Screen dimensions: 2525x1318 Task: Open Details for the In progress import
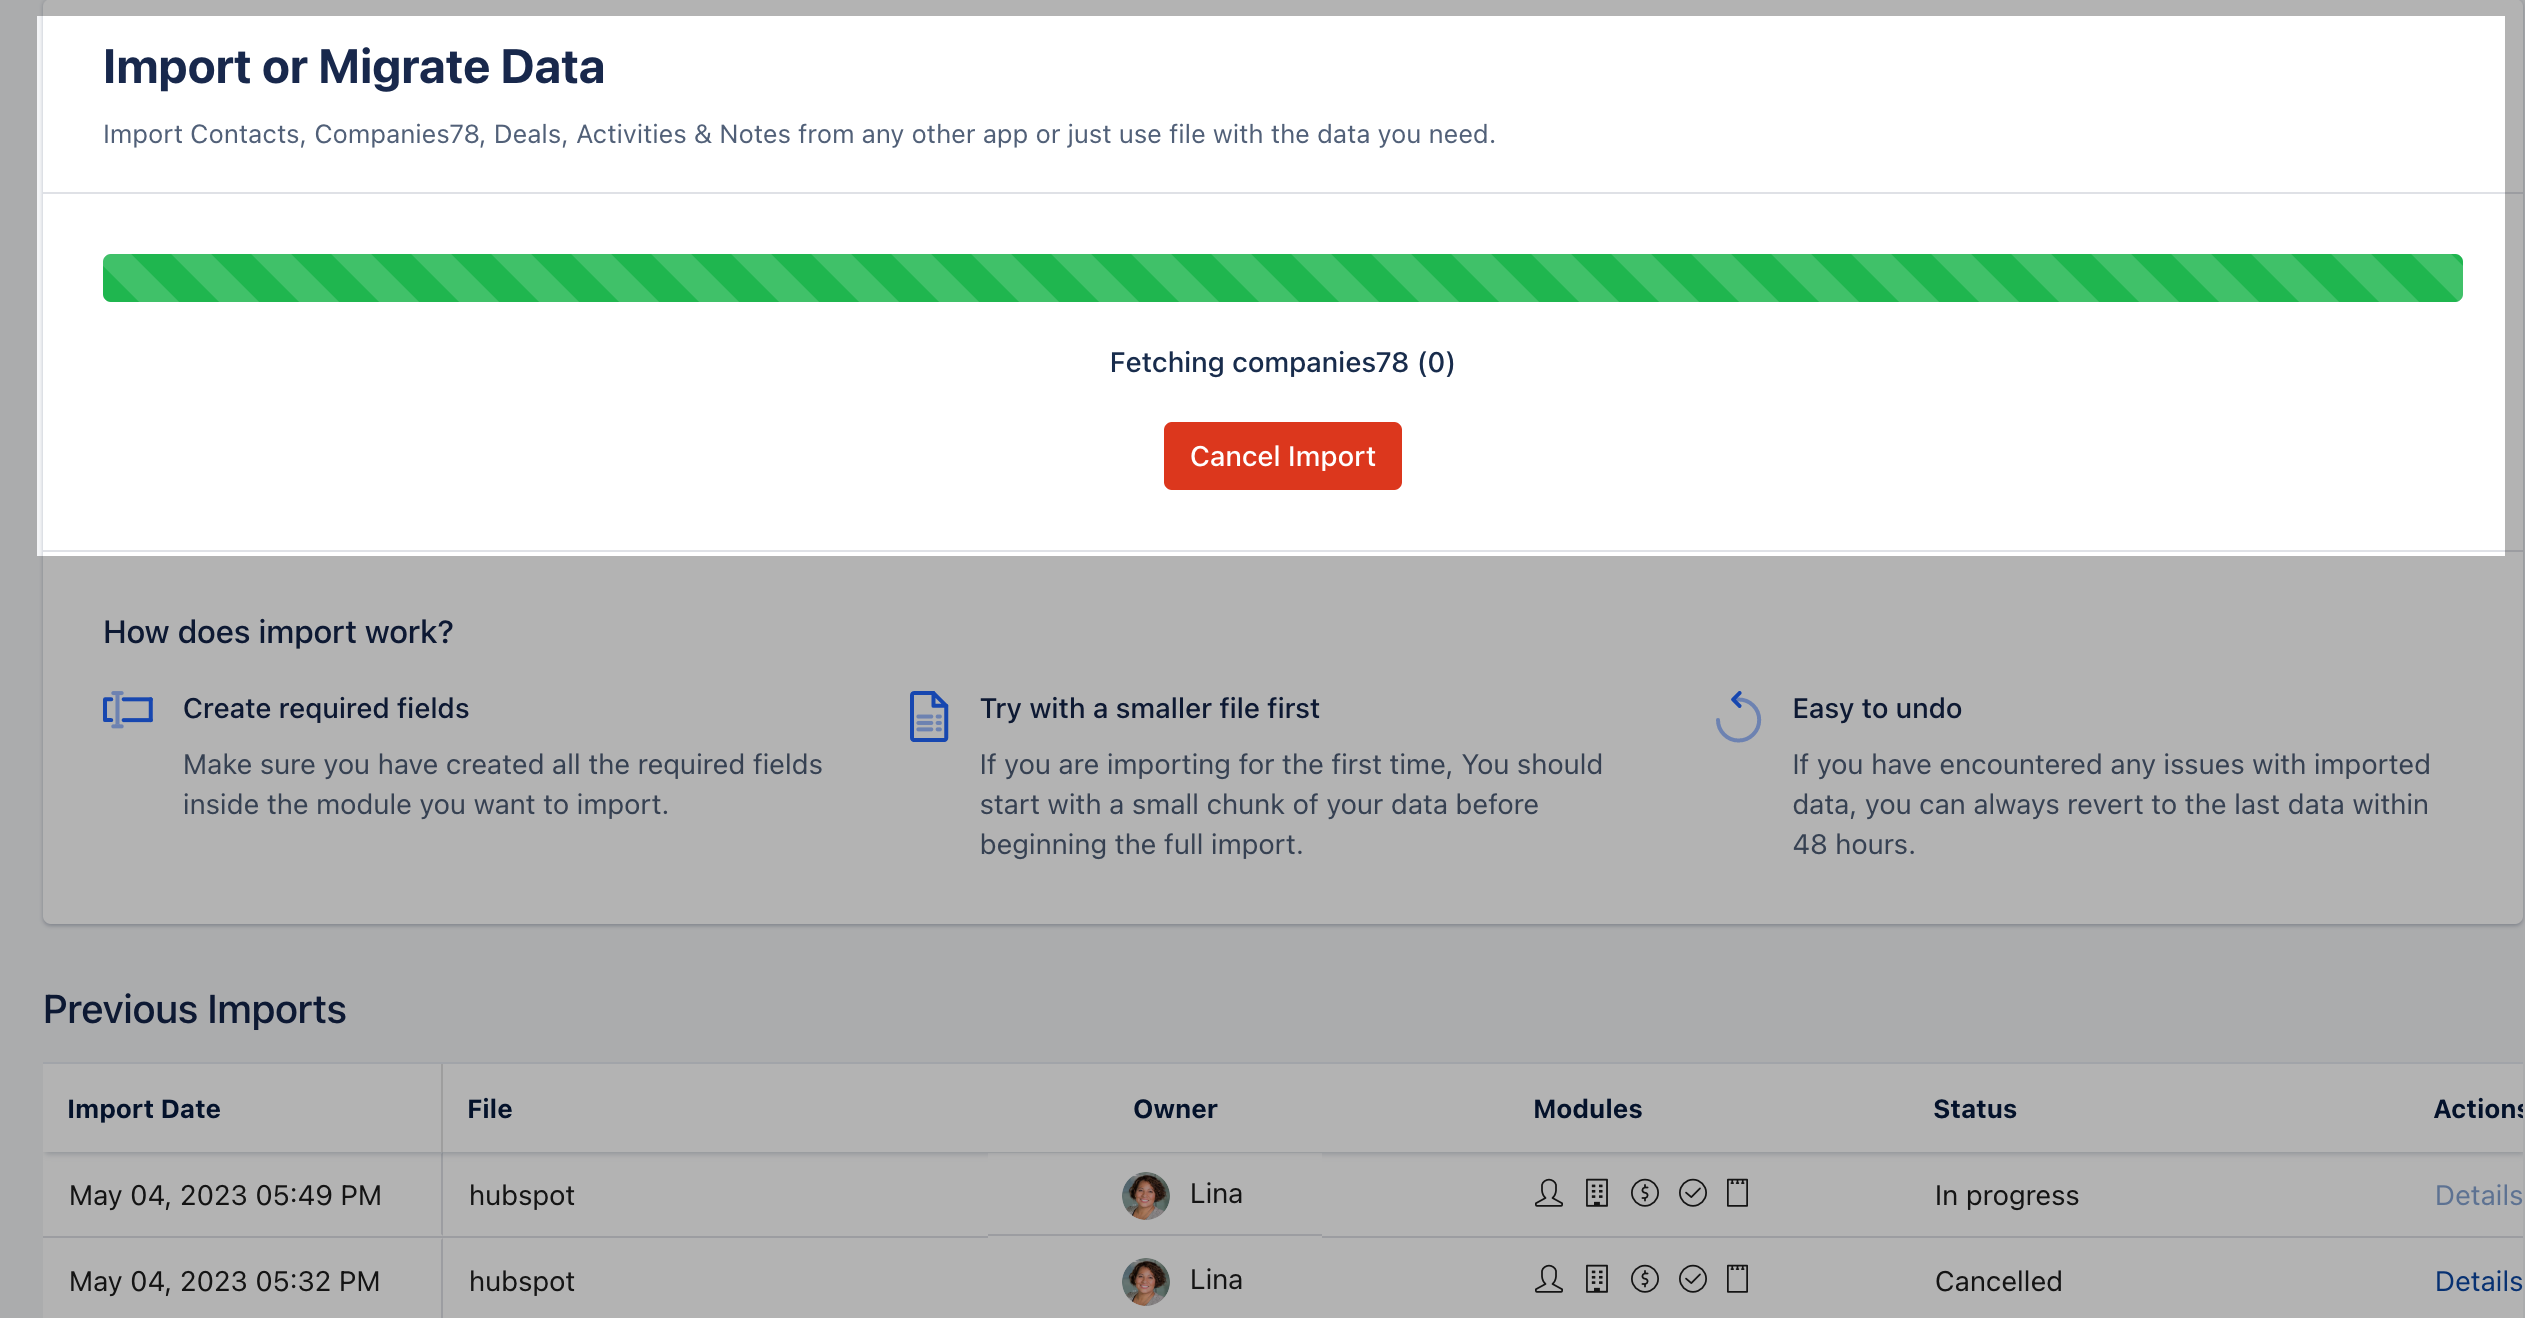[x=2477, y=1195]
